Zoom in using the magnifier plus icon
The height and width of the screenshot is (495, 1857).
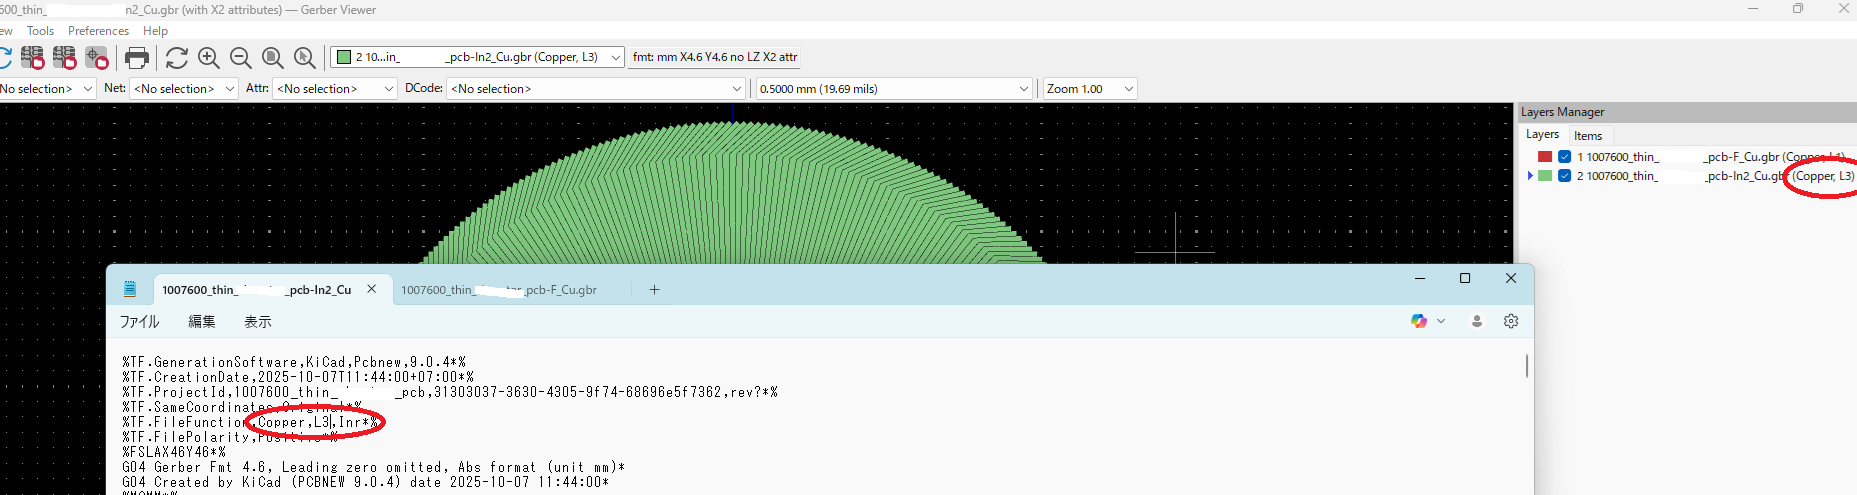pyautogui.click(x=209, y=58)
